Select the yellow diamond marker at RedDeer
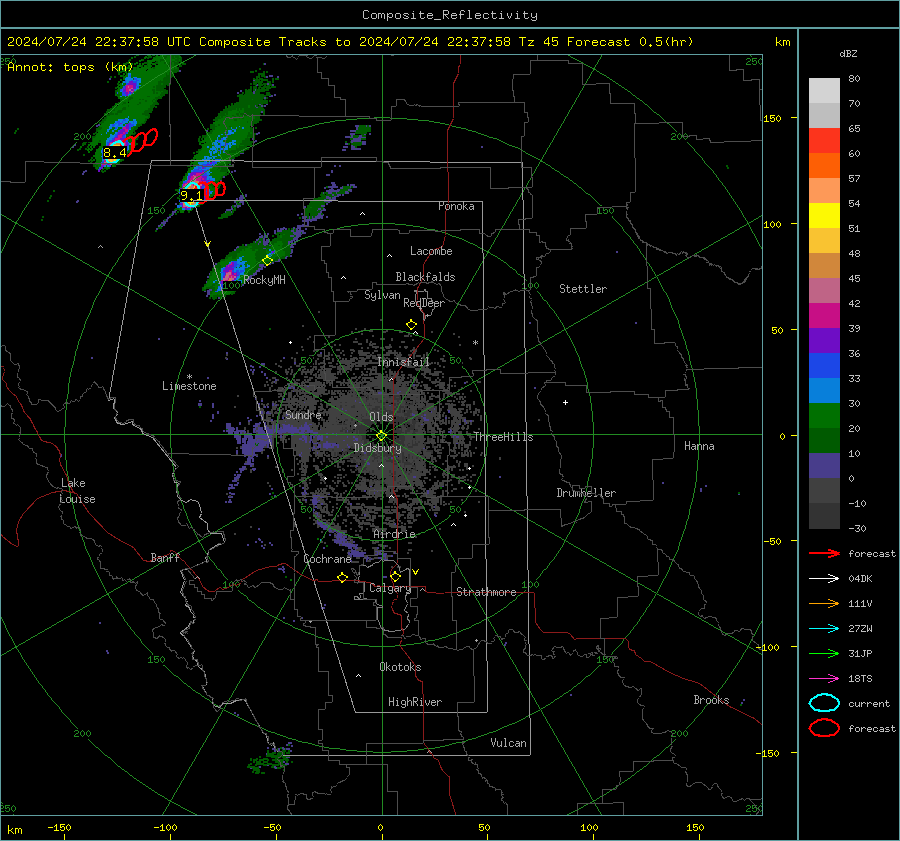900x841 pixels. 412,325
